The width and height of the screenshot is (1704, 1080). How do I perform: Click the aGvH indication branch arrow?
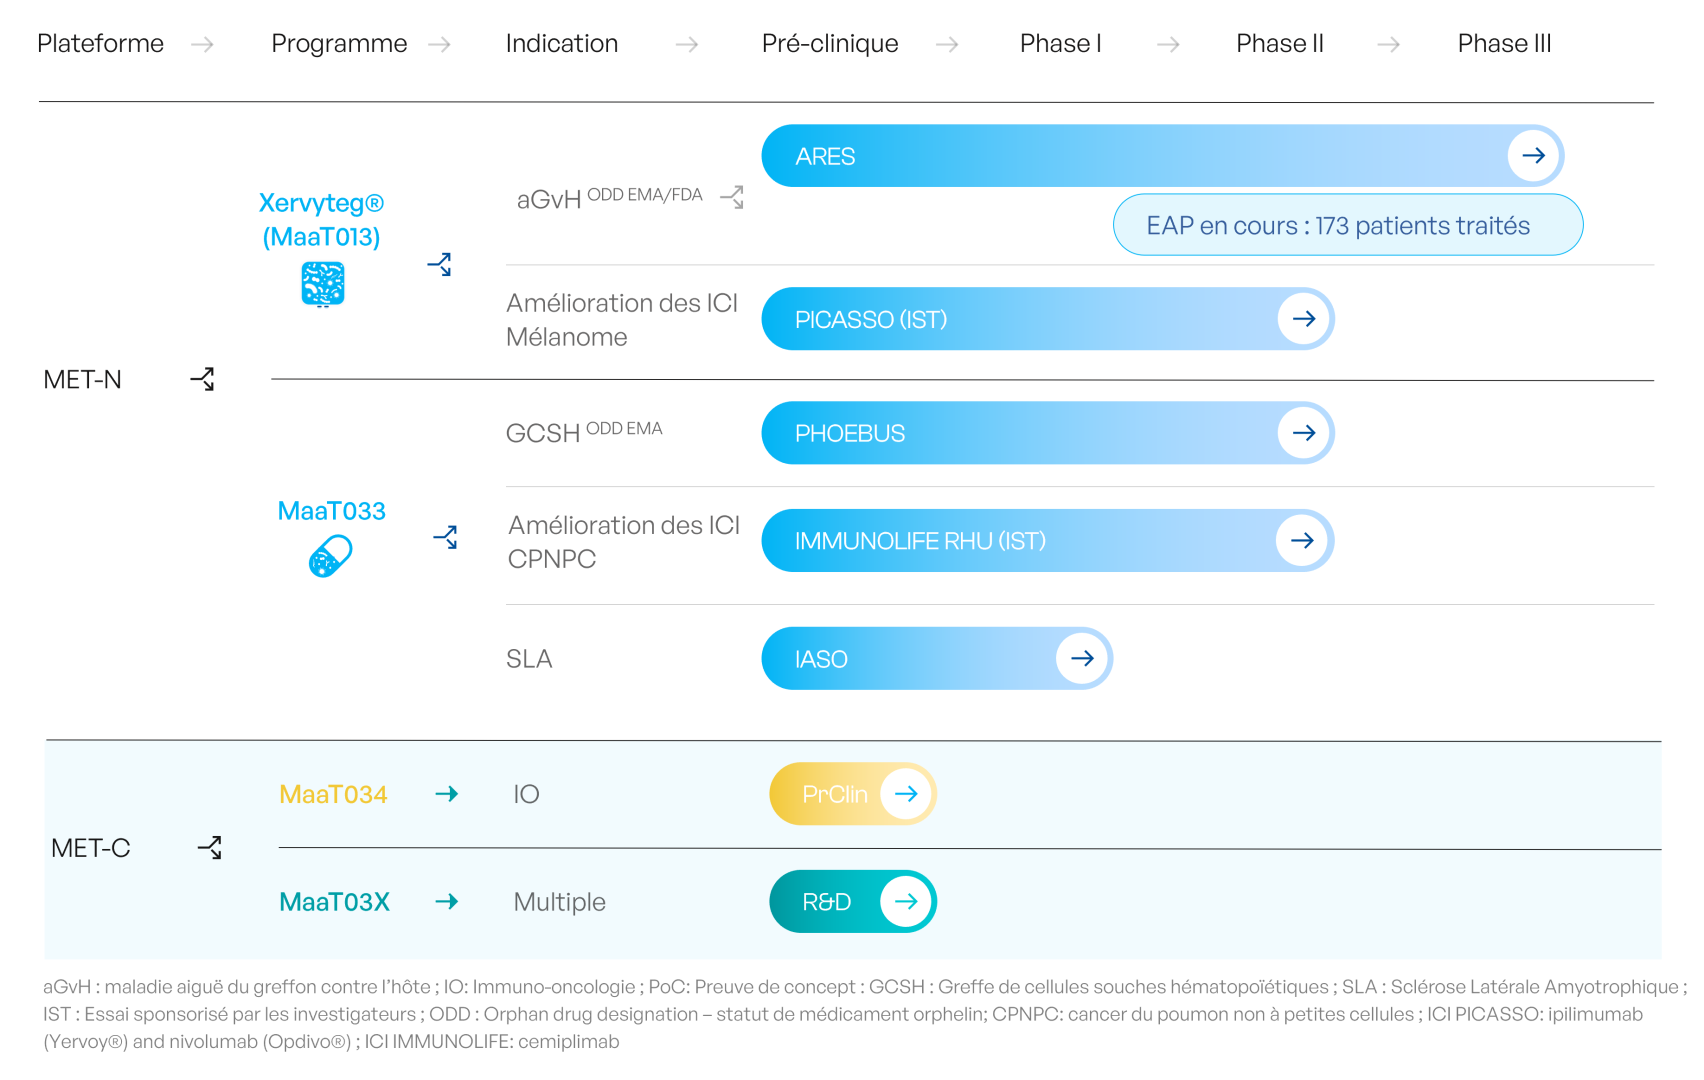(x=732, y=197)
